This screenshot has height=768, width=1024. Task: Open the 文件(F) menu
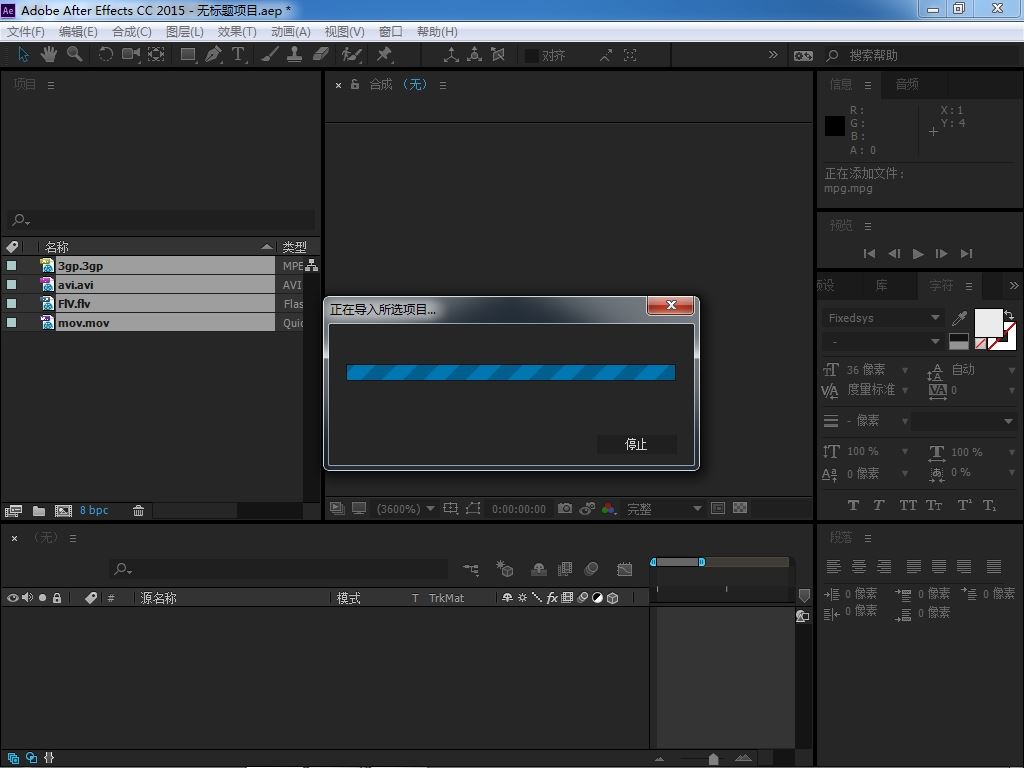pyautogui.click(x=25, y=31)
